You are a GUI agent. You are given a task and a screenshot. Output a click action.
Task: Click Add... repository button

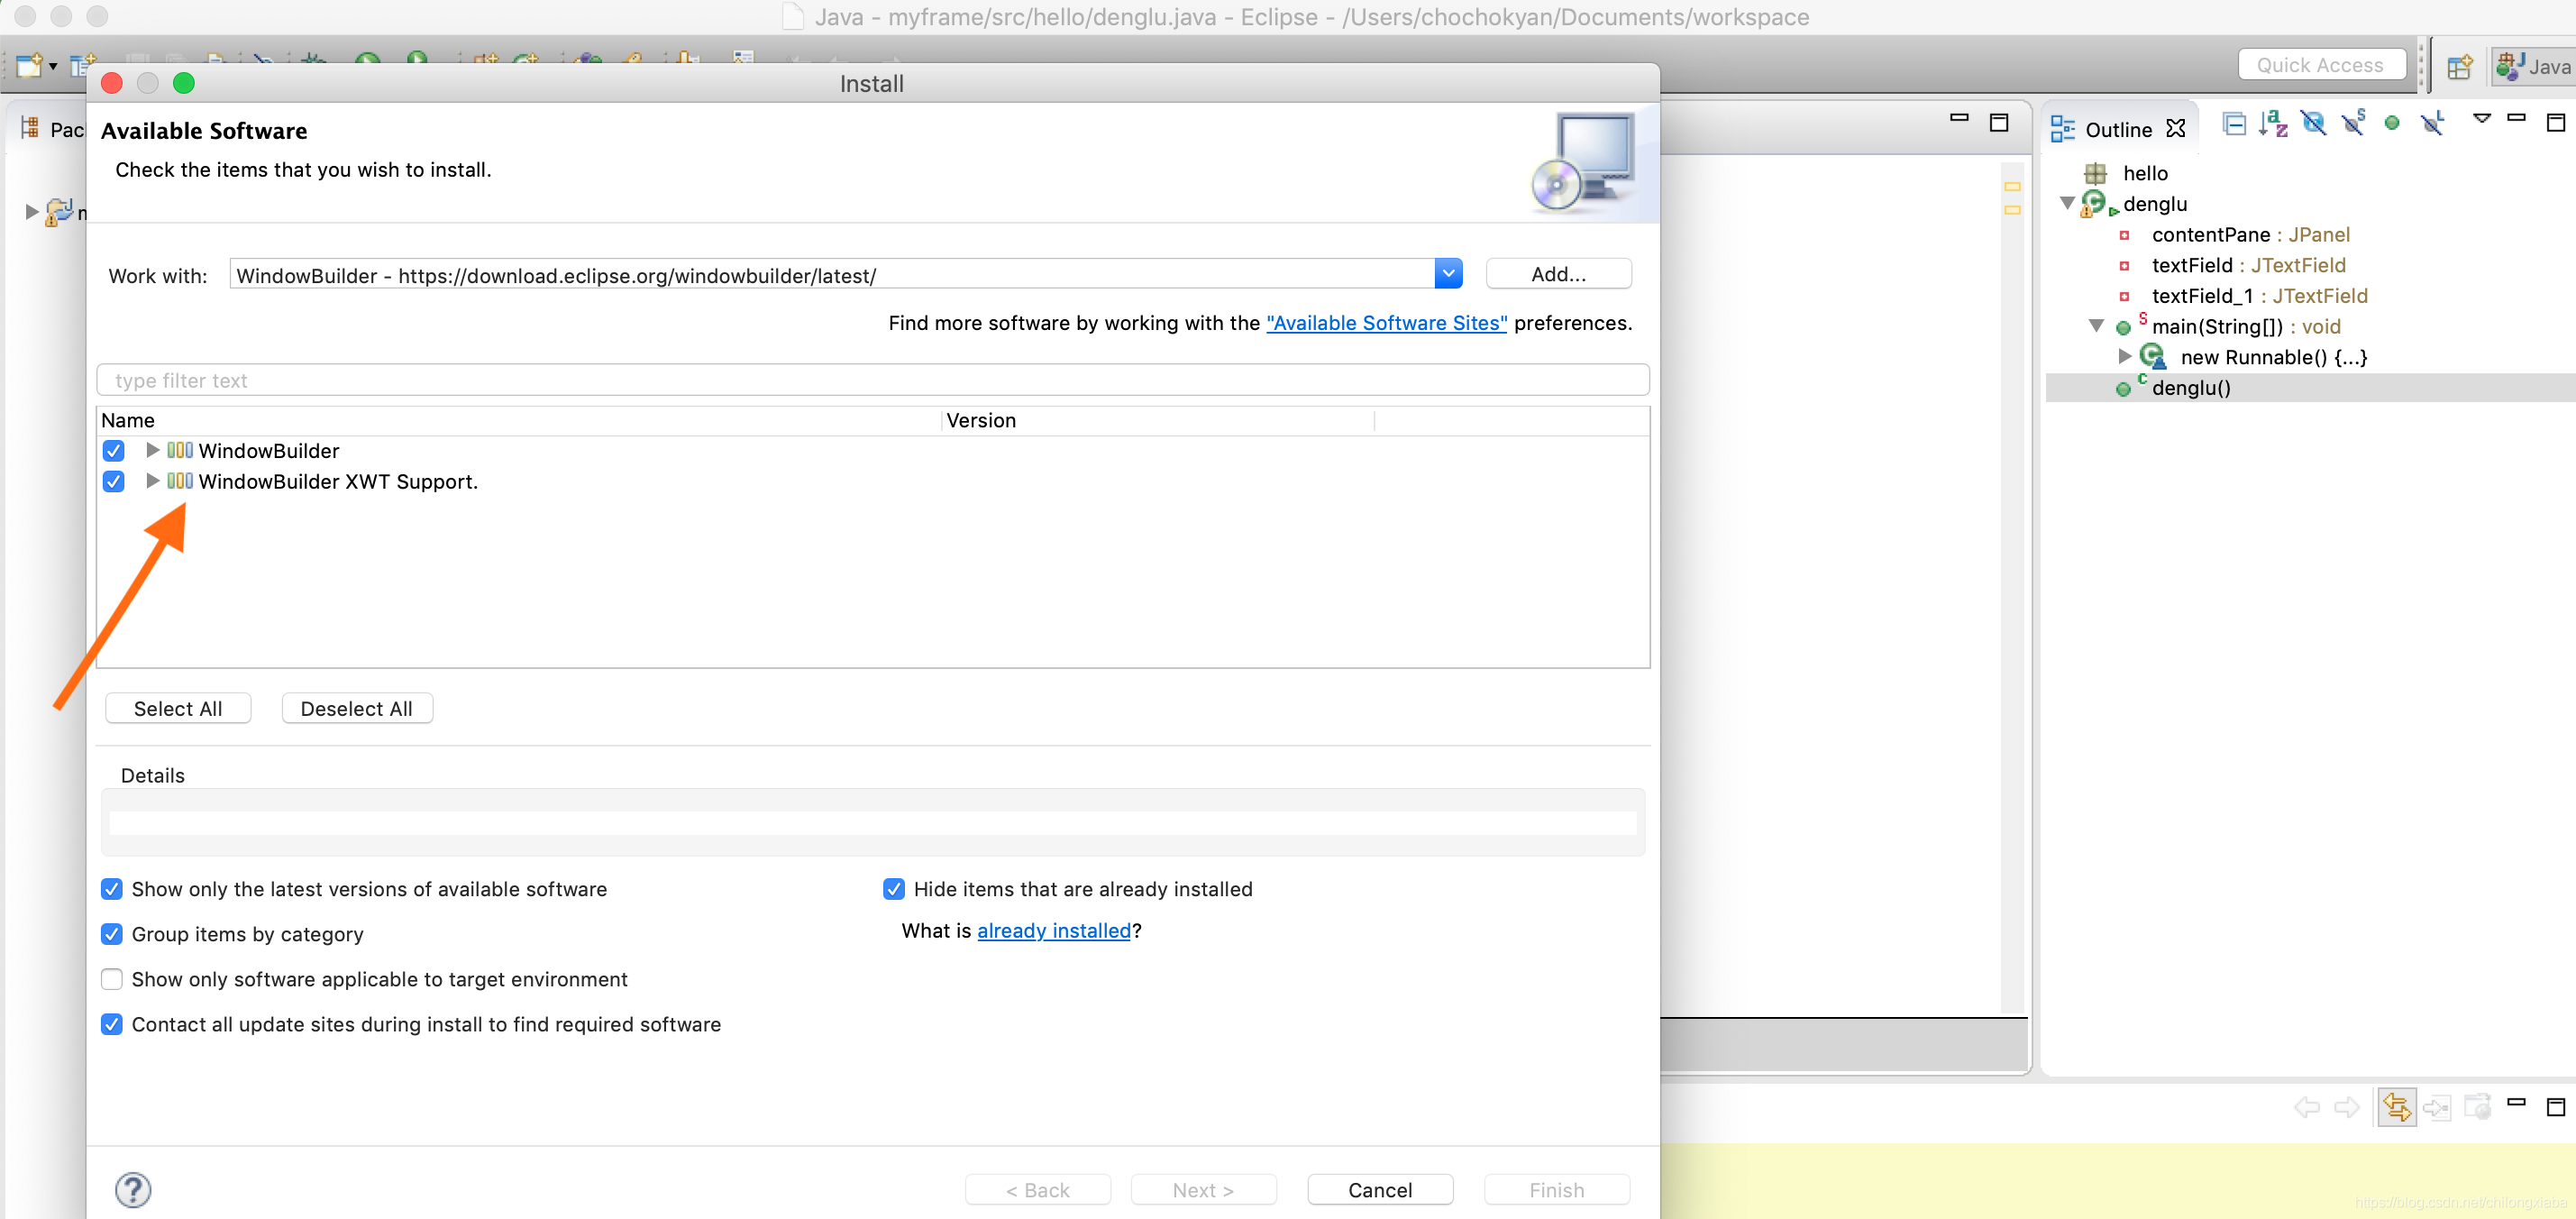[x=1558, y=274]
